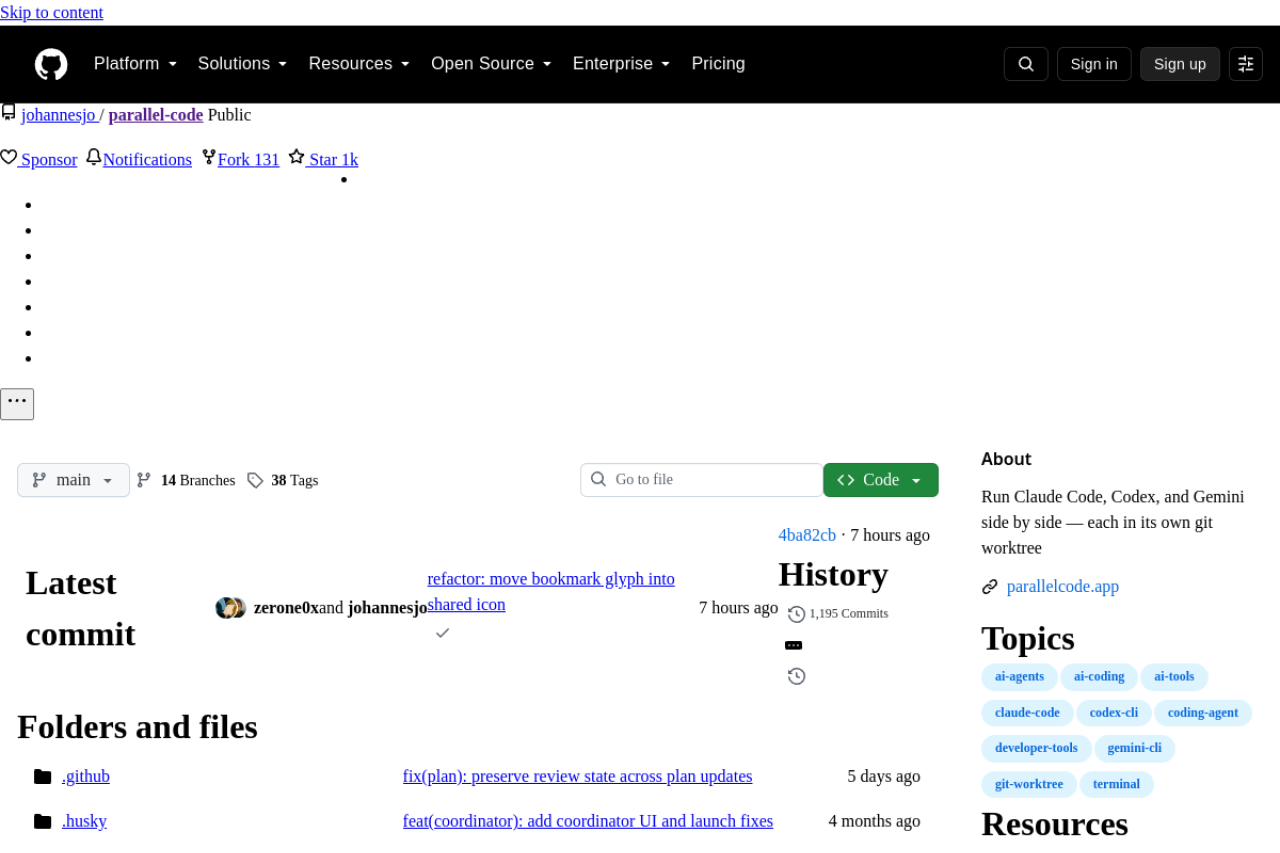The image size is (1280, 853).
Task: Click the Sign up button
Action: [x=1180, y=64]
